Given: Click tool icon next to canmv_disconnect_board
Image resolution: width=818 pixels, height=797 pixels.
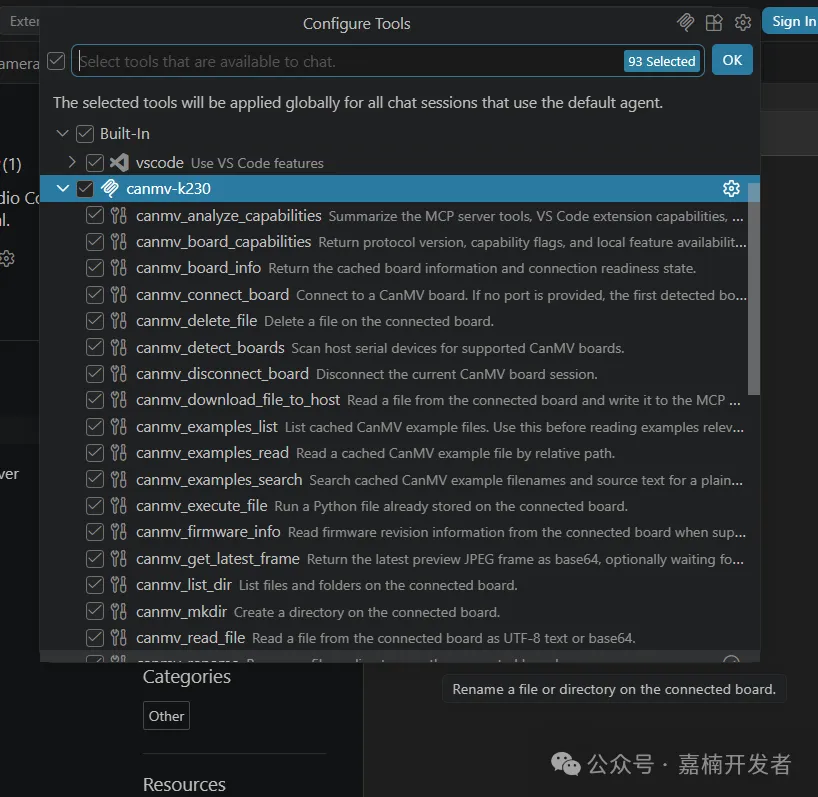Looking at the screenshot, I should 118,373.
